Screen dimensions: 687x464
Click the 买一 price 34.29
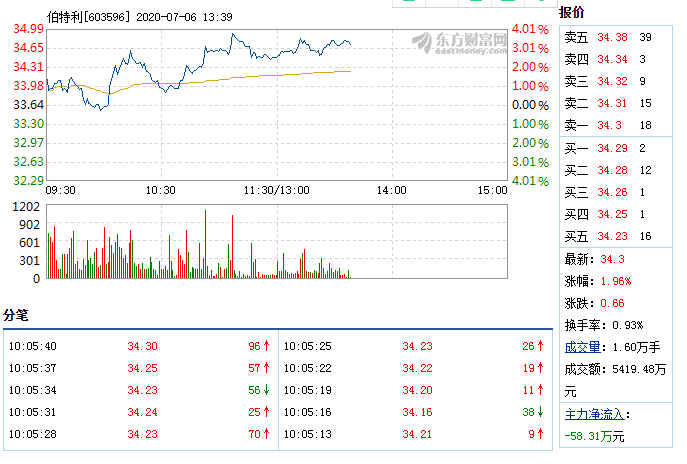pos(610,147)
